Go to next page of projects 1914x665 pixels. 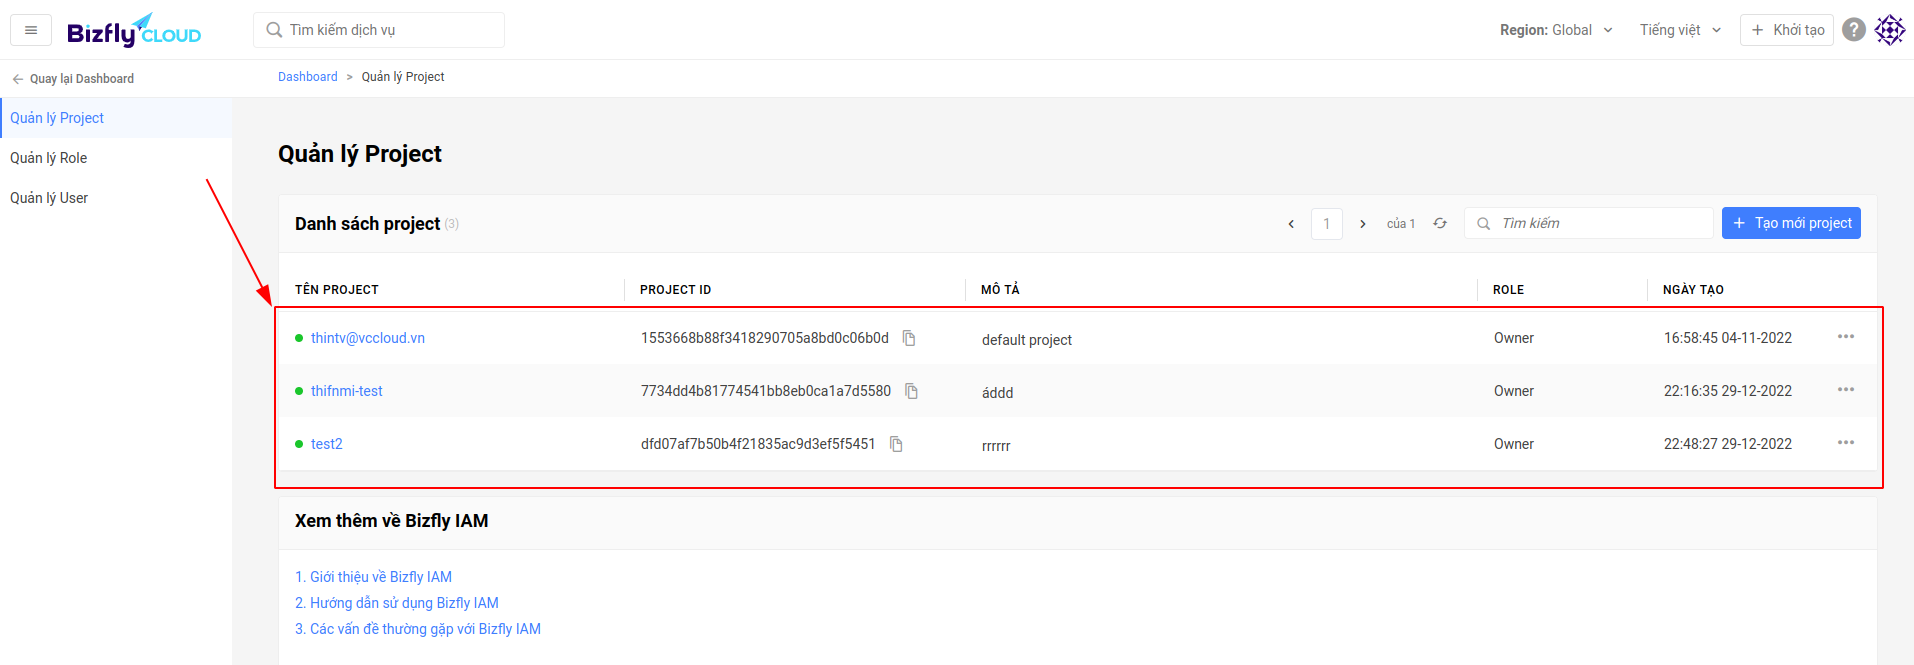[x=1362, y=224]
